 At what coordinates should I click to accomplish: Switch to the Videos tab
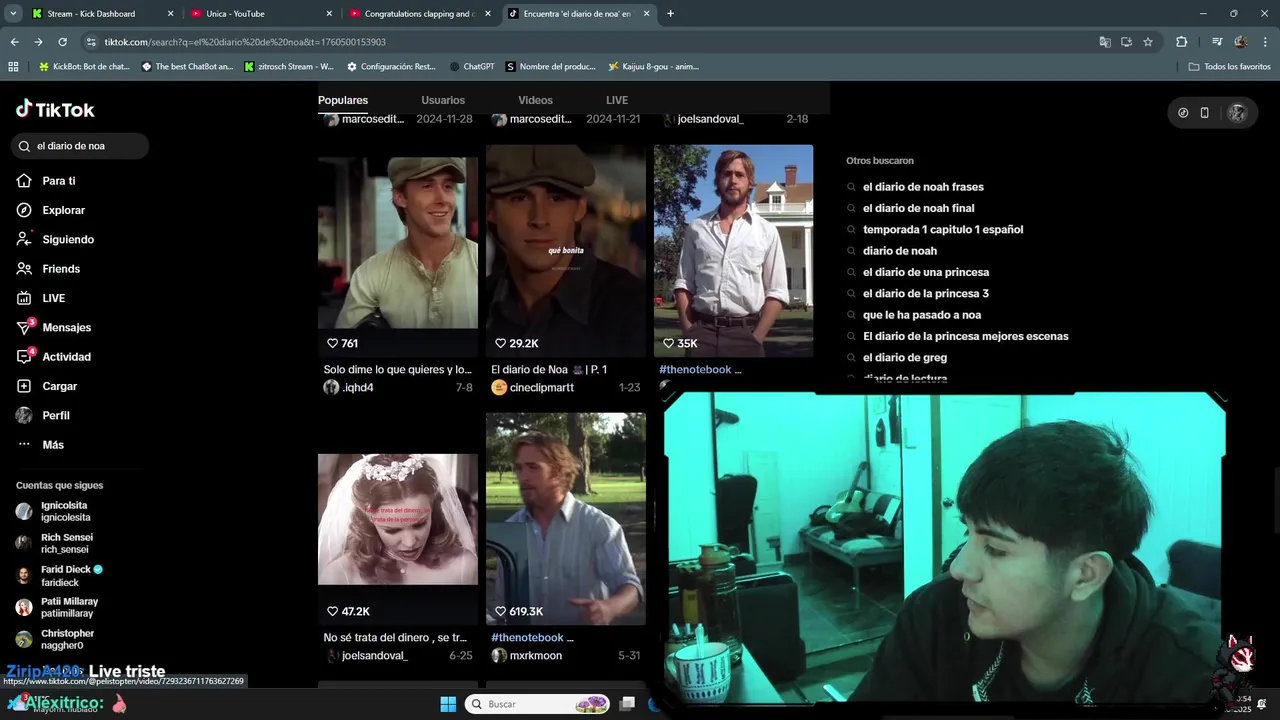535,100
